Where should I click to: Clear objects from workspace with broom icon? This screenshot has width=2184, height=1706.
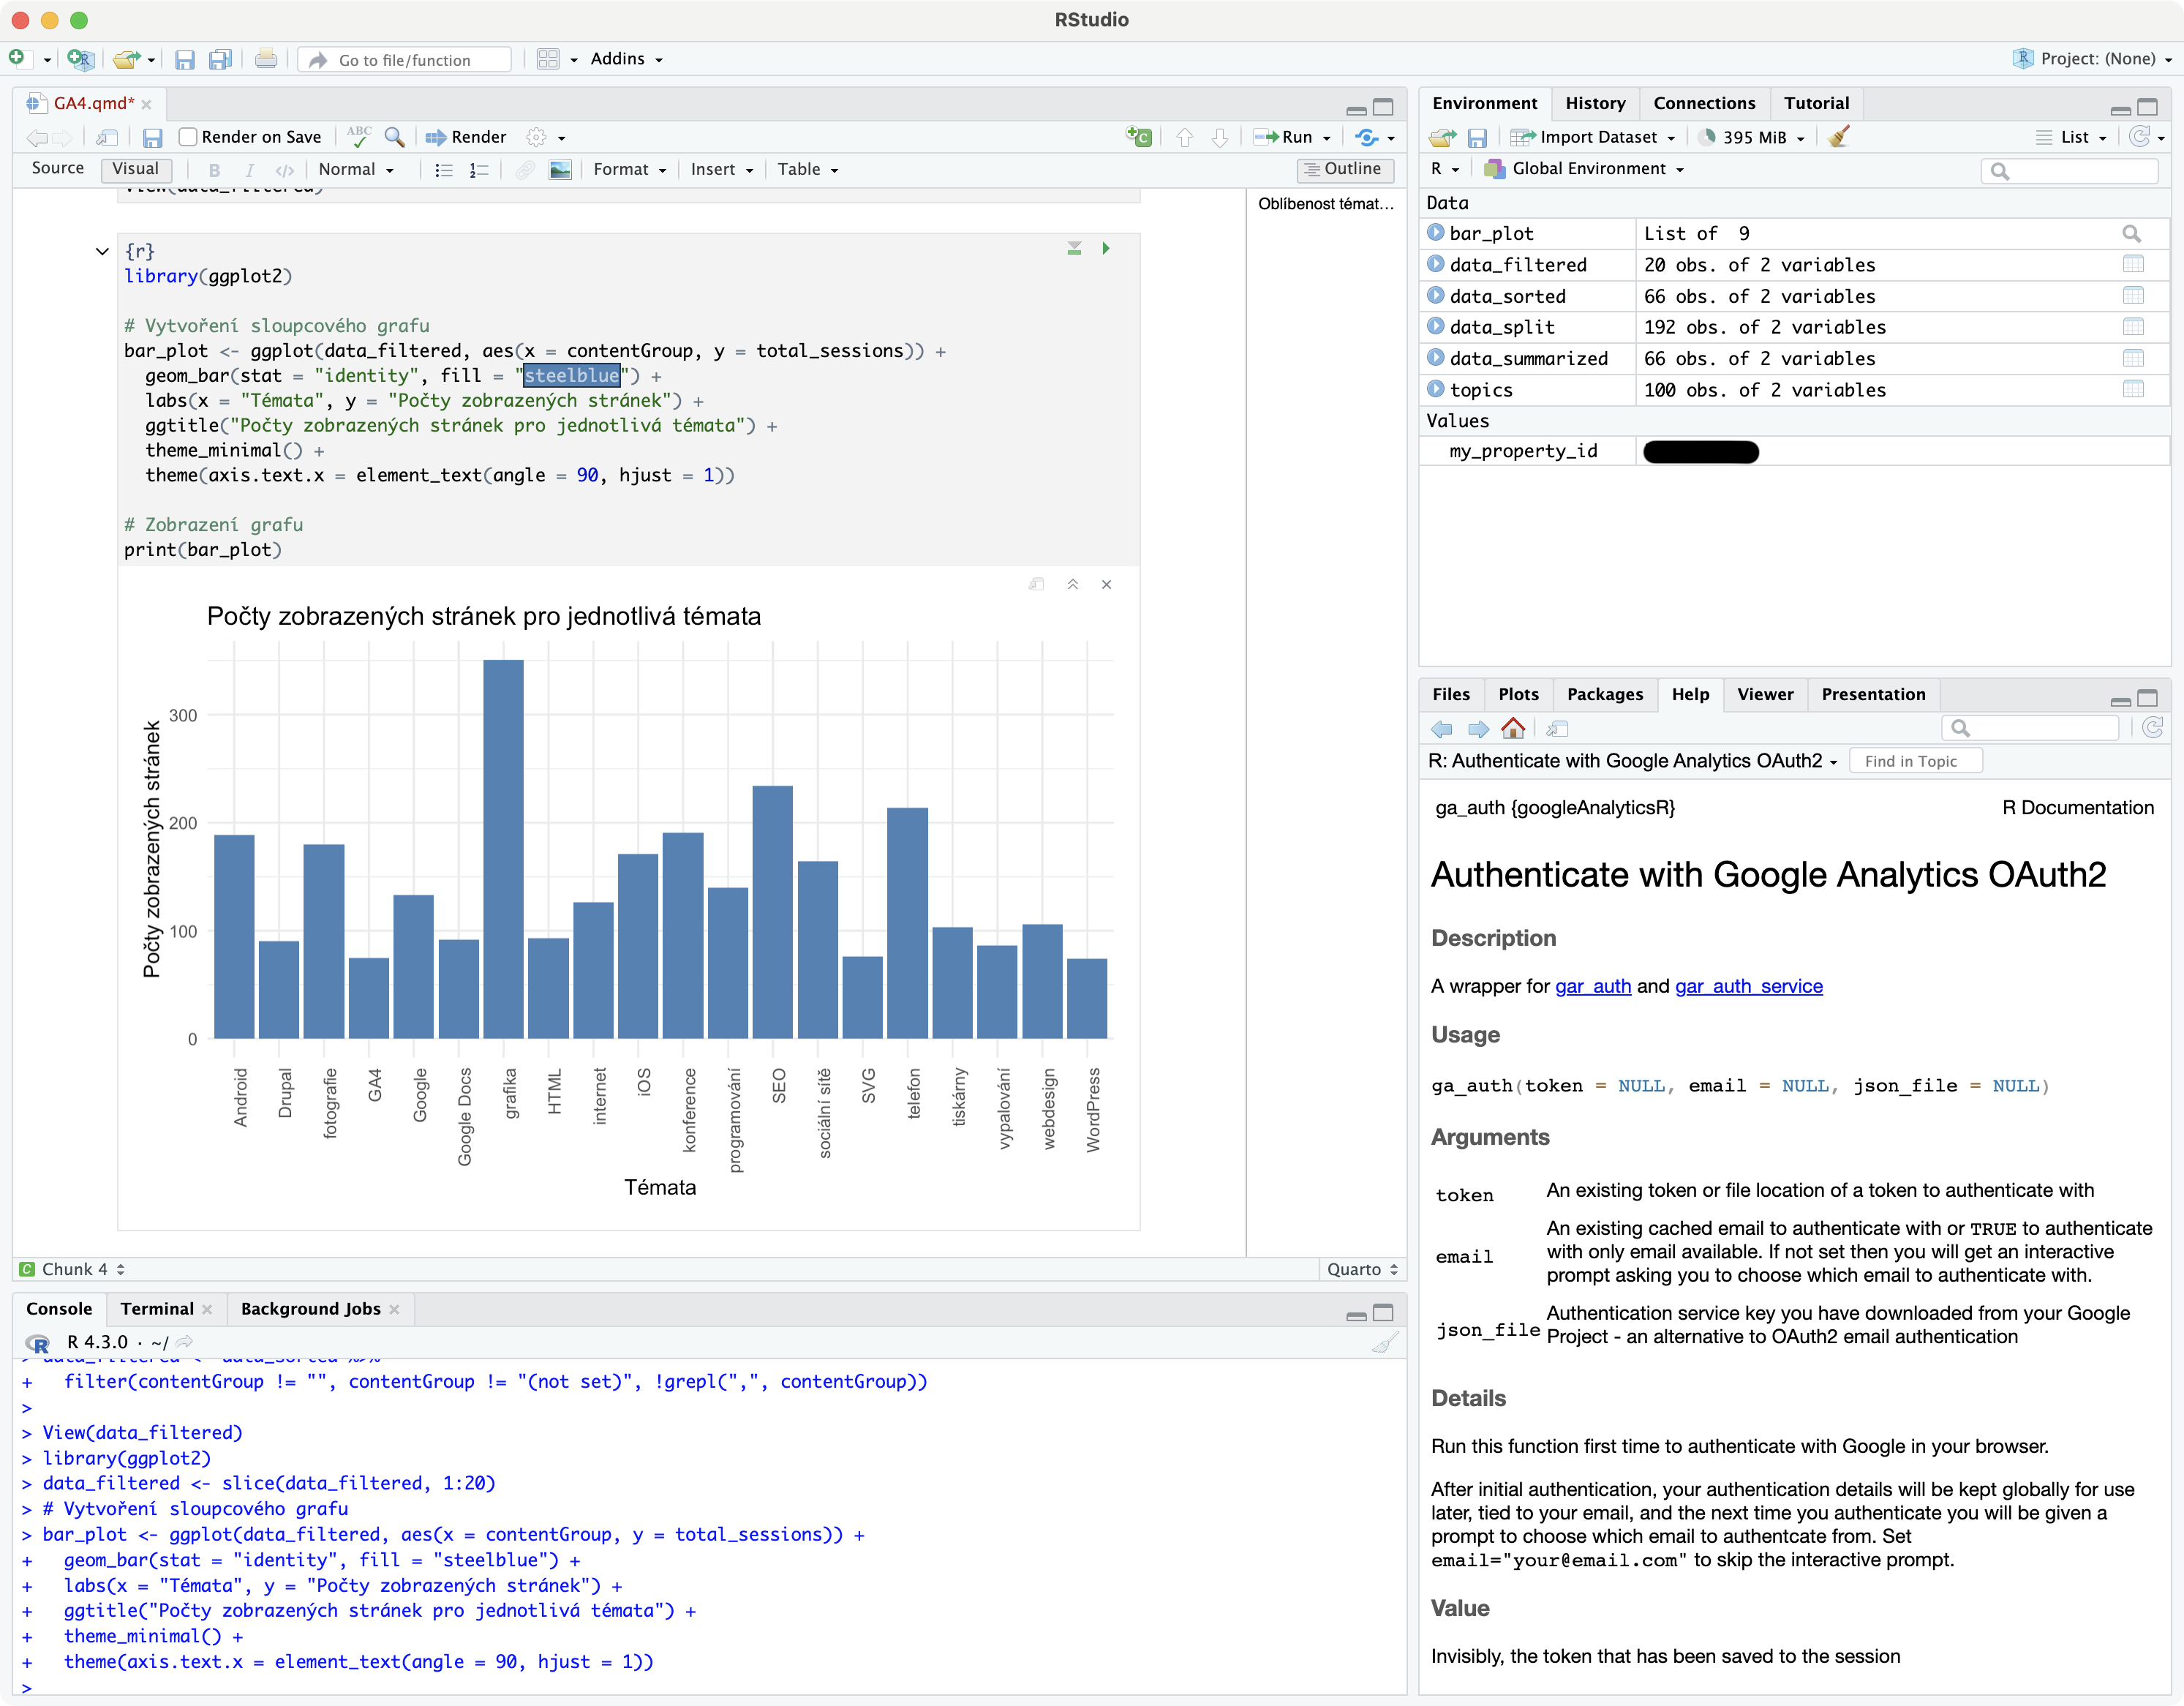pyautogui.click(x=1838, y=137)
